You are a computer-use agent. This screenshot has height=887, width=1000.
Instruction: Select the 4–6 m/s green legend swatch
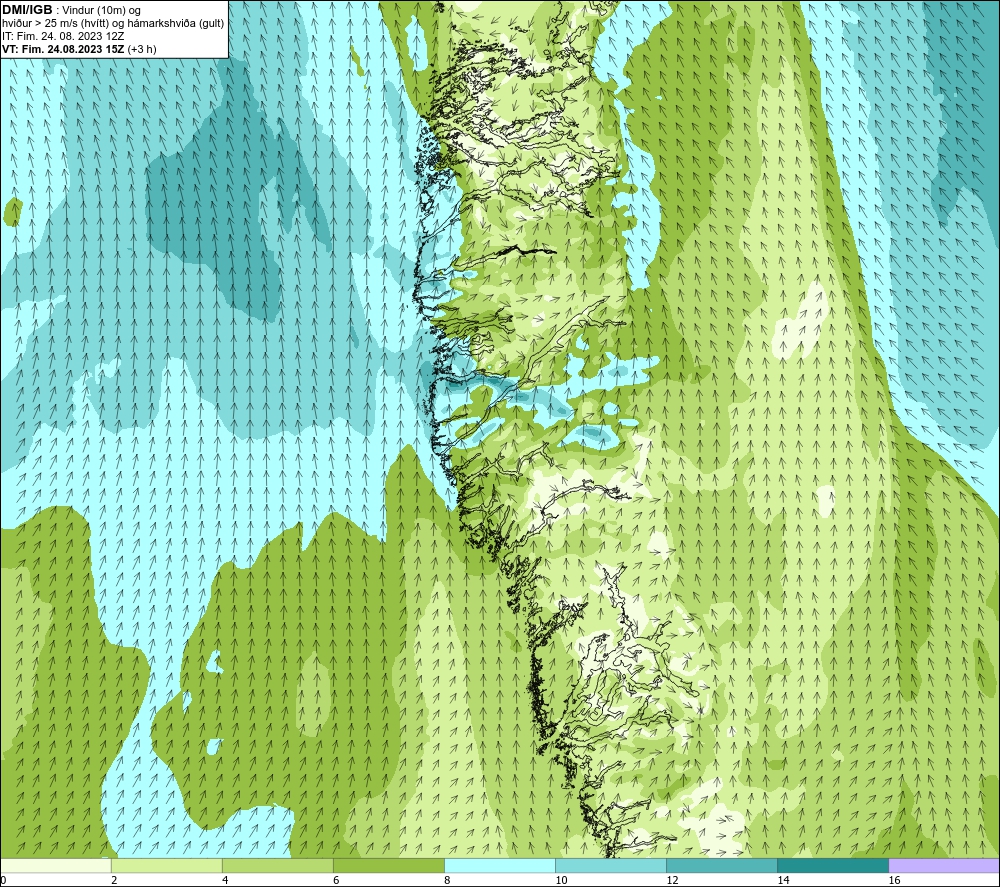click(277, 865)
